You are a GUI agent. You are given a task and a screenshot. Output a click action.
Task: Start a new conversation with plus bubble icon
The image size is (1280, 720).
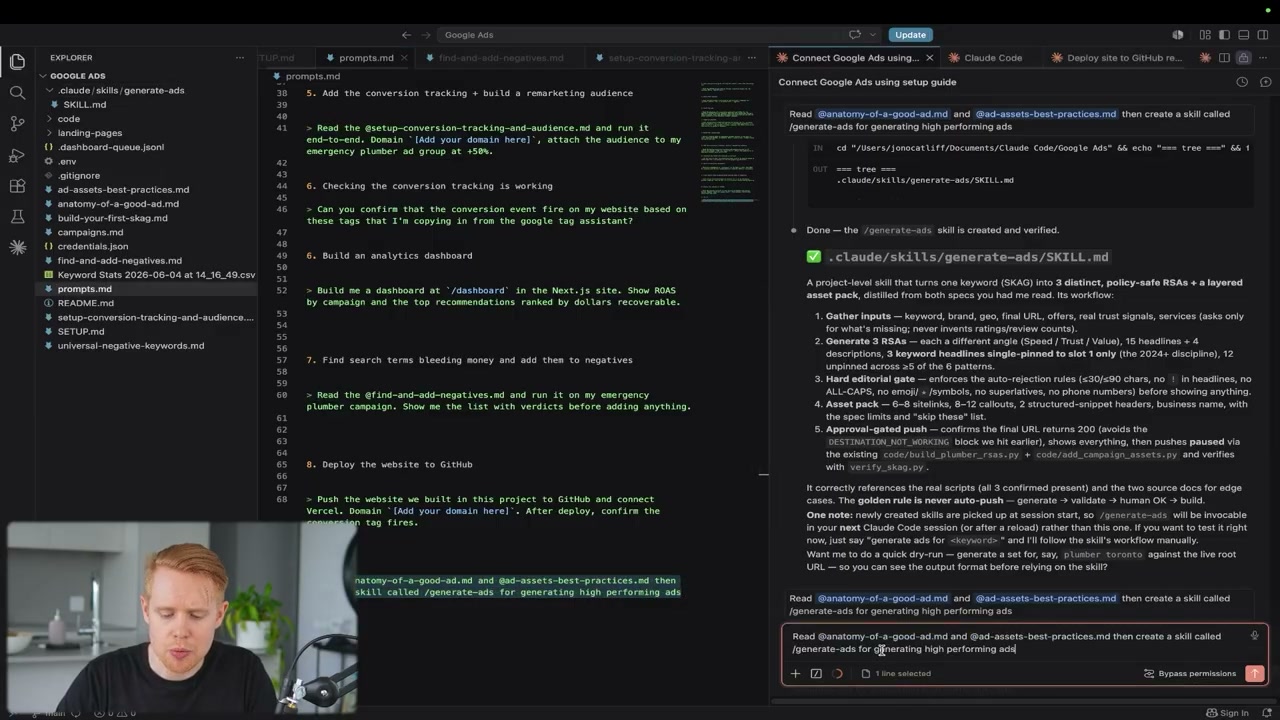coord(1264,82)
